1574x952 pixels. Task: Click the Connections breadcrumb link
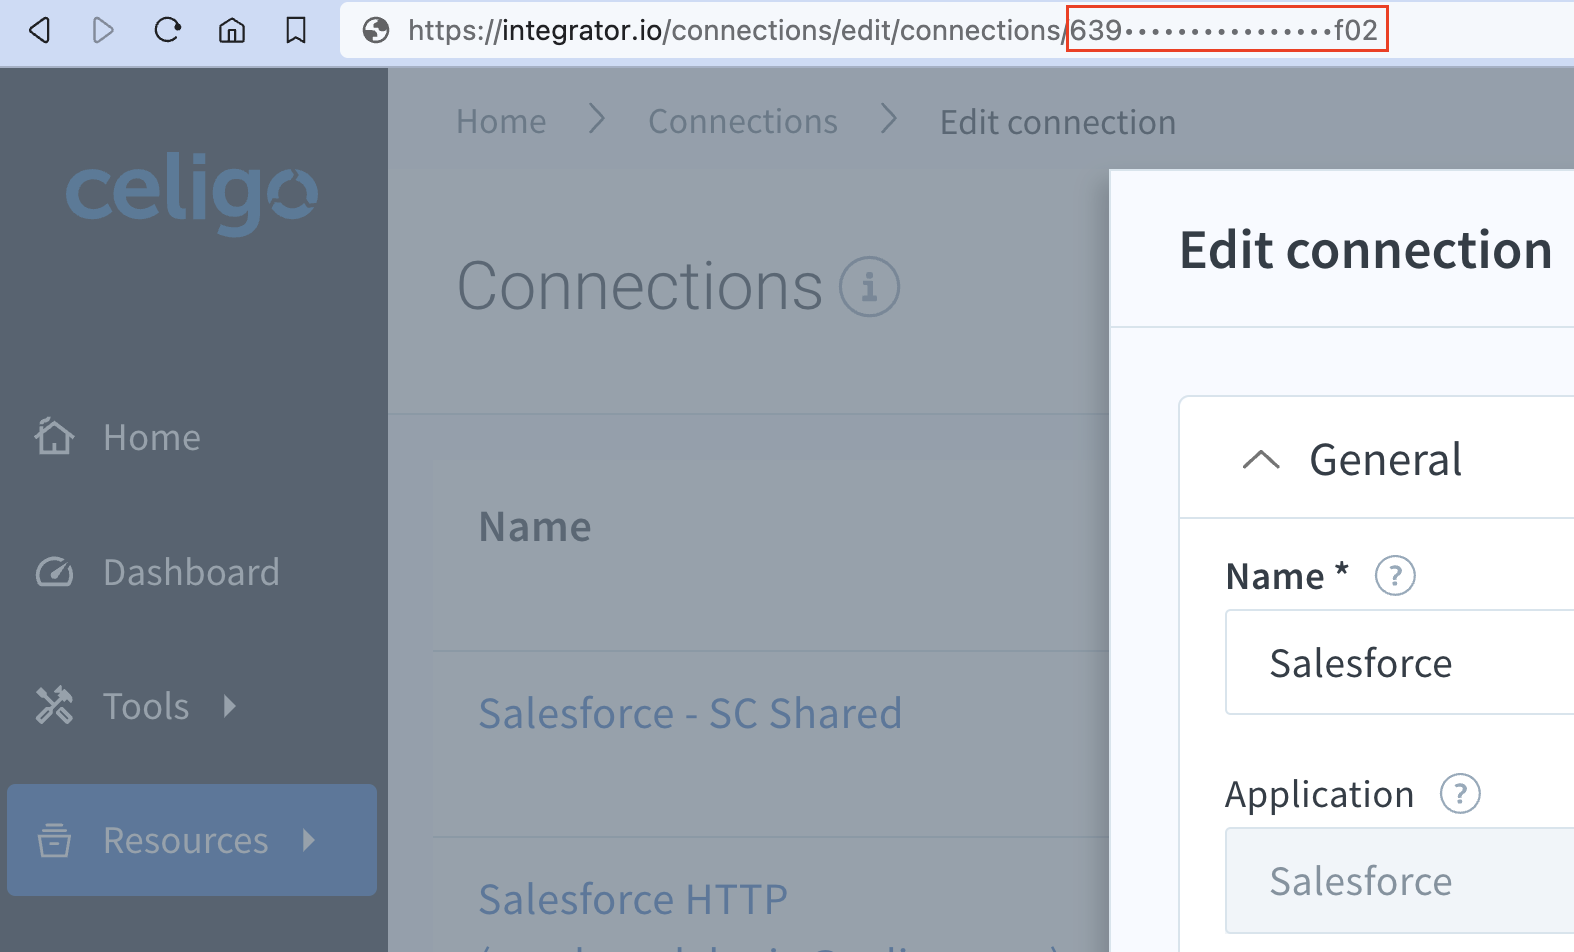click(x=743, y=122)
